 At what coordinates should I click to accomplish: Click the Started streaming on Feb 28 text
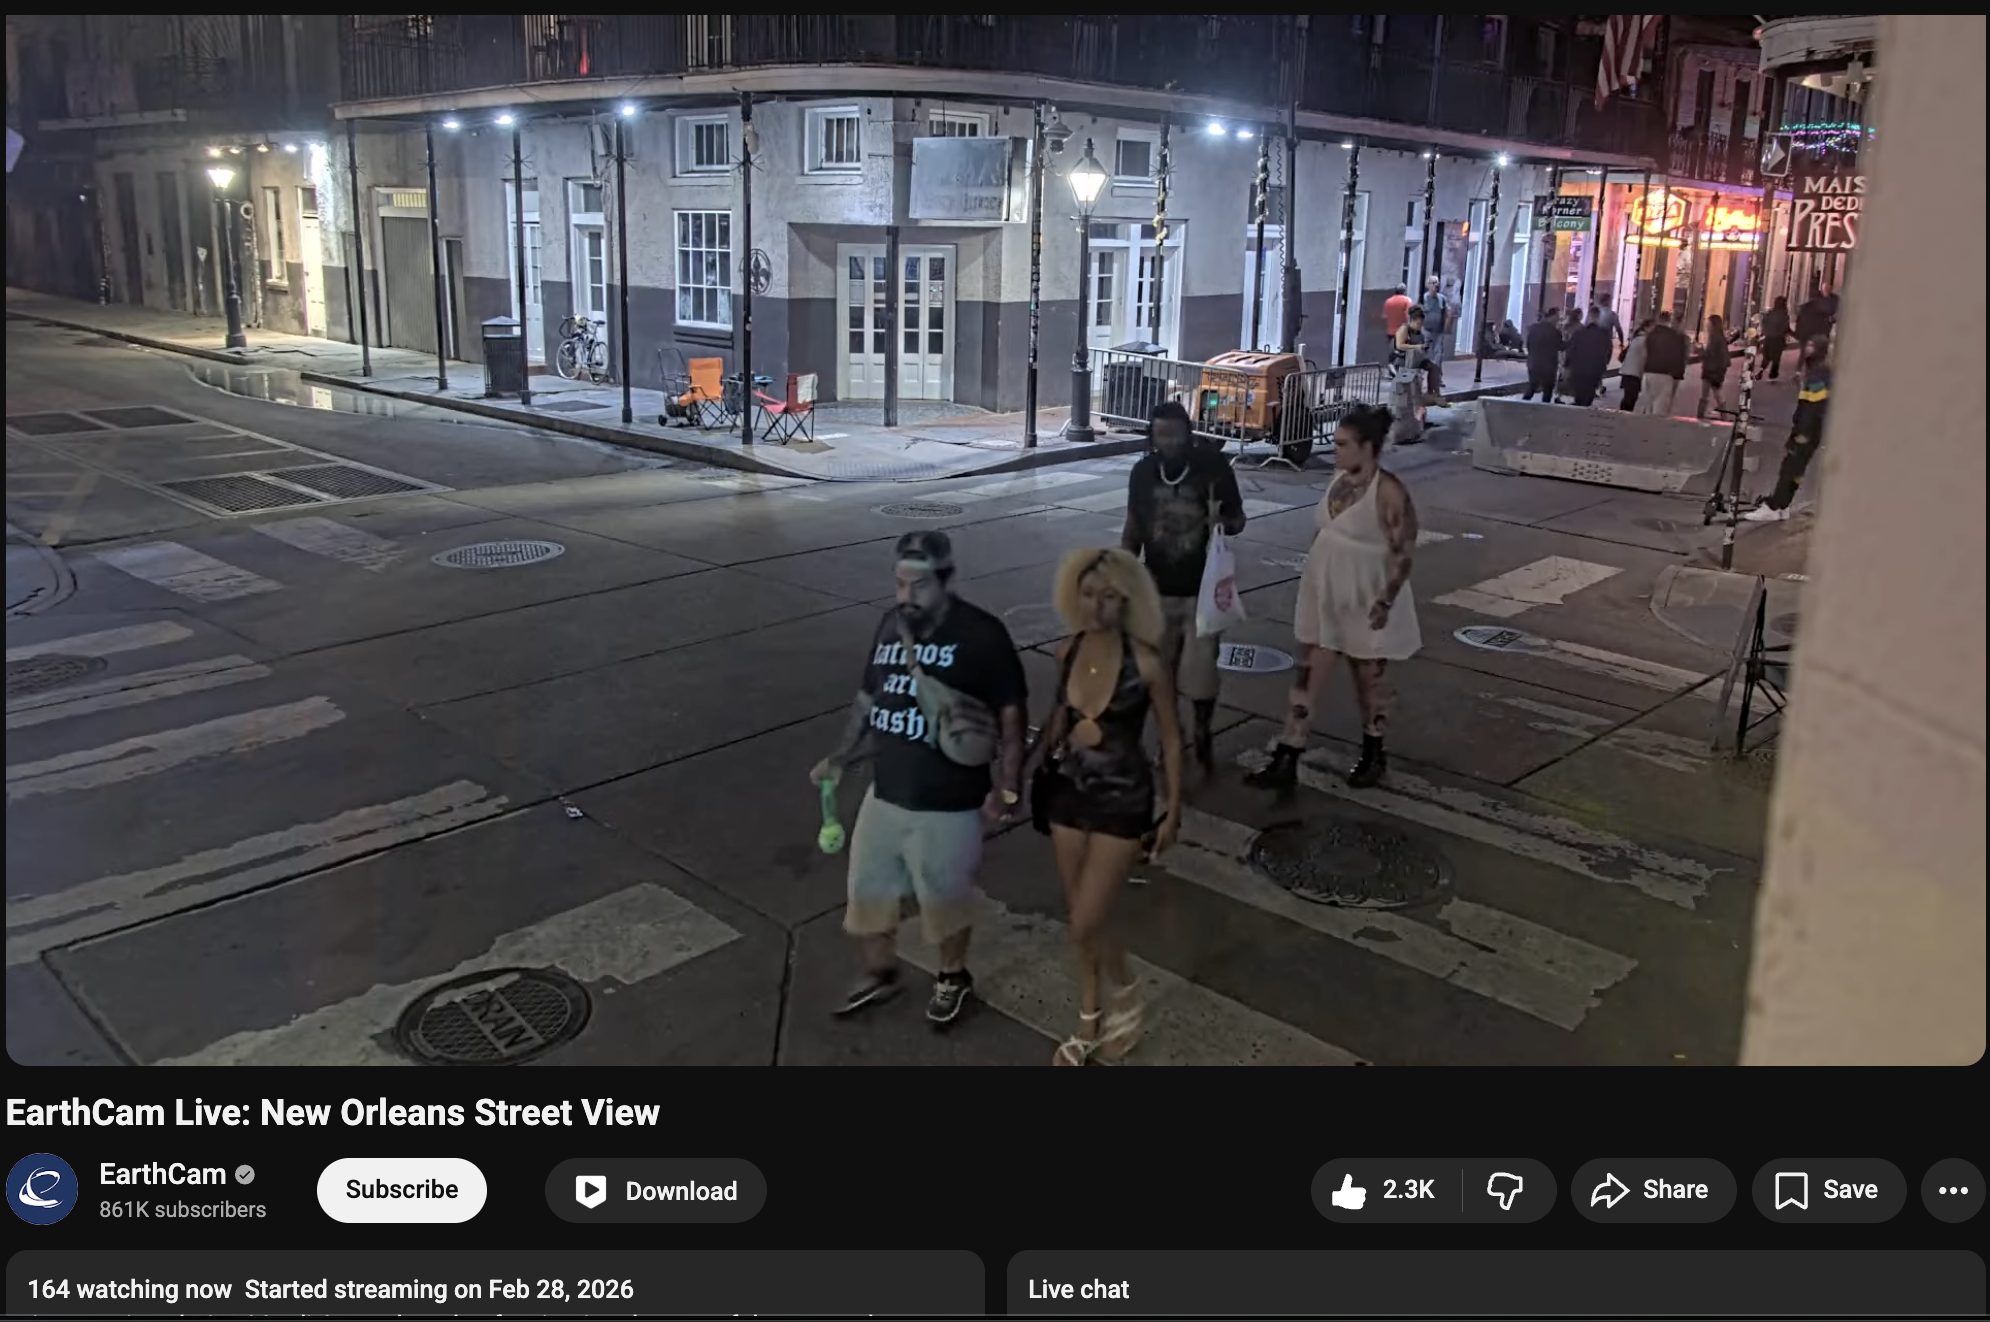click(x=439, y=1289)
